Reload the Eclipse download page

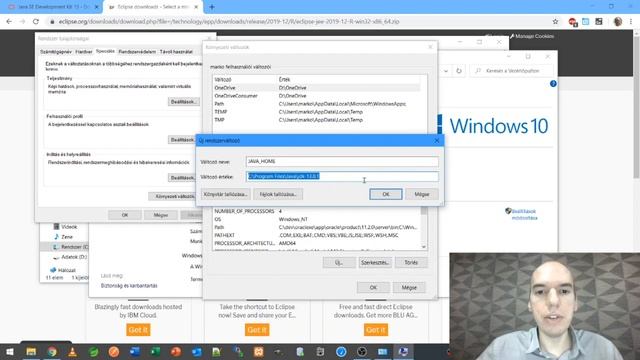(36, 21)
